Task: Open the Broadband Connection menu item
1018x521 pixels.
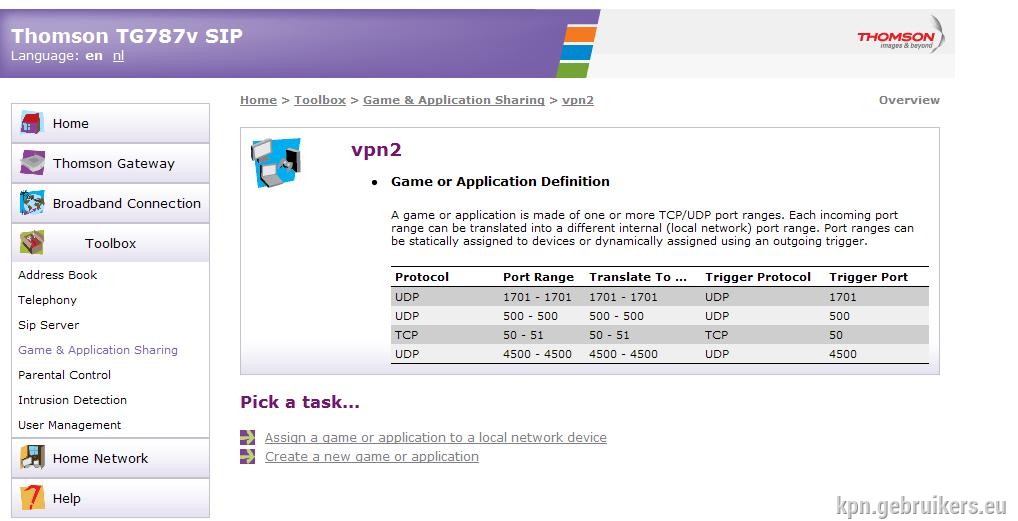Action: [x=110, y=203]
